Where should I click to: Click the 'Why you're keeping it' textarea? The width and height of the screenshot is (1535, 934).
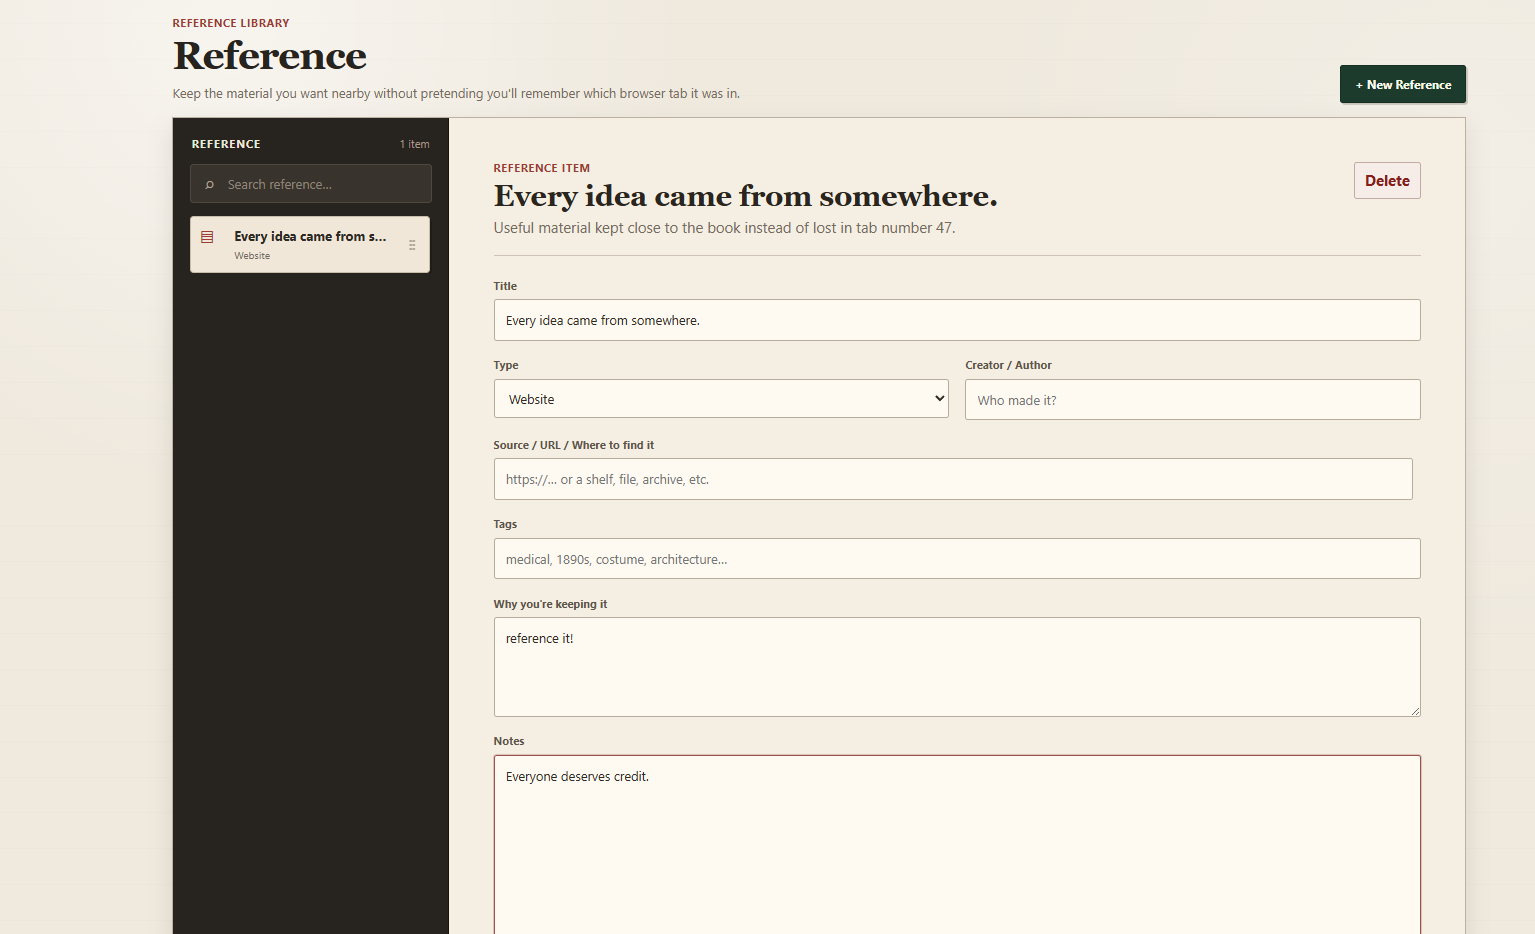[x=957, y=667]
